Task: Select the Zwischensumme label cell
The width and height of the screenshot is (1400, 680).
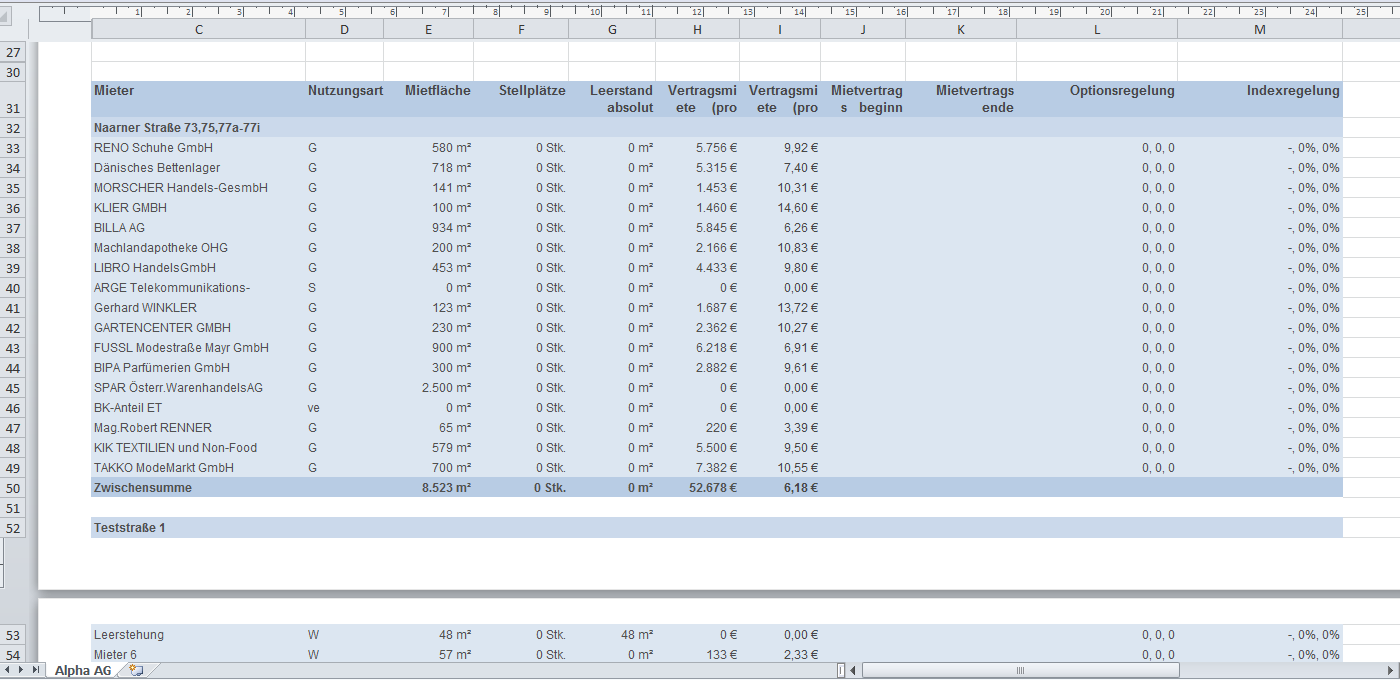Action: click(198, 488)
